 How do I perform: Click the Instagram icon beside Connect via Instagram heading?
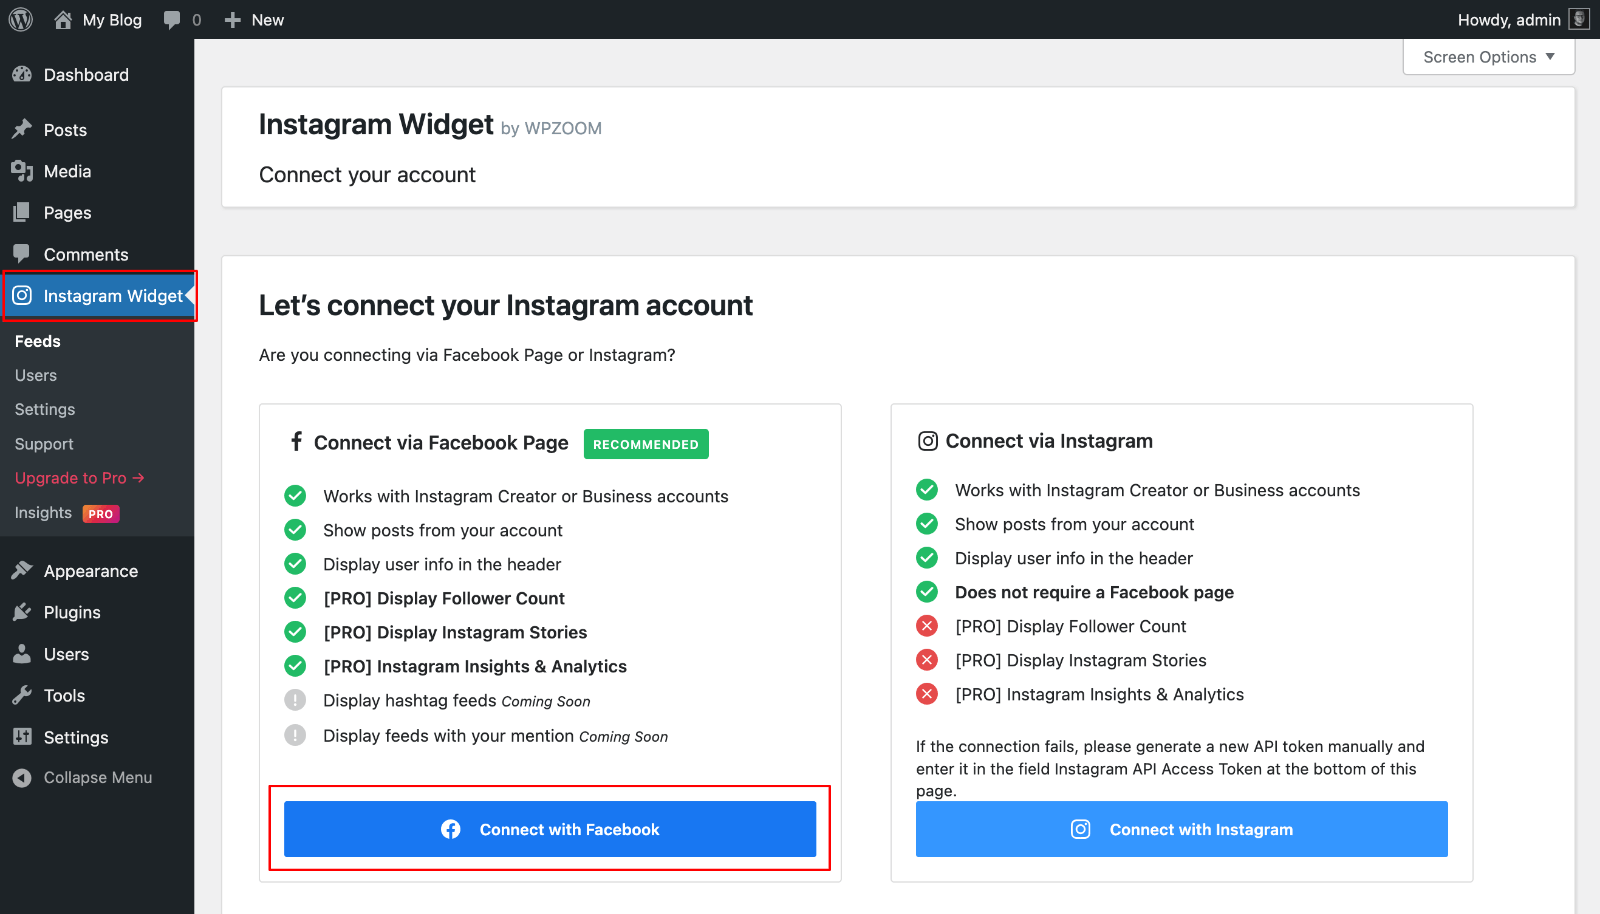[928, 441]
